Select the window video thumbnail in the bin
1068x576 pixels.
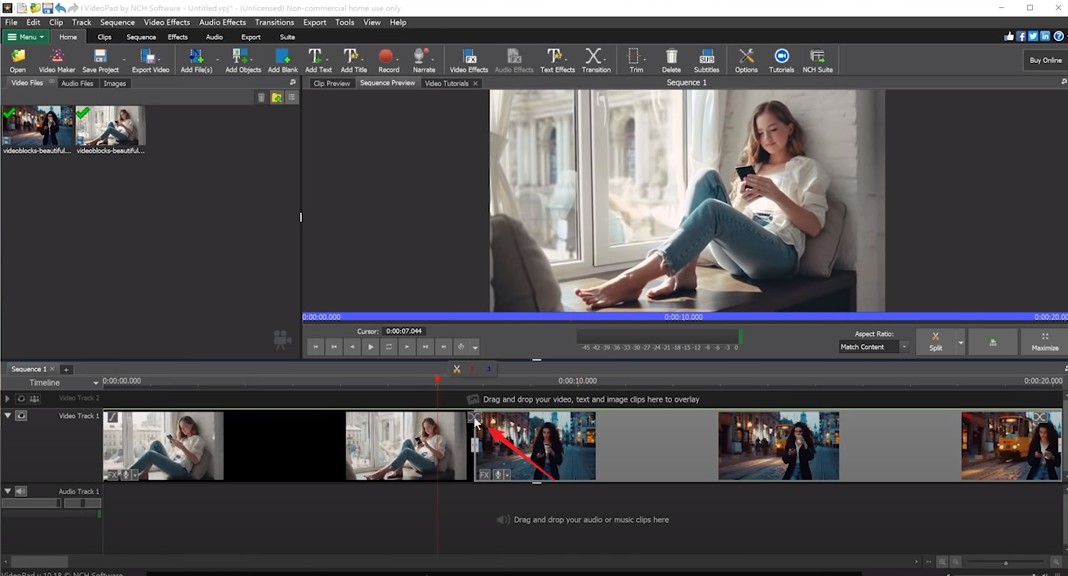pos(110,126)
